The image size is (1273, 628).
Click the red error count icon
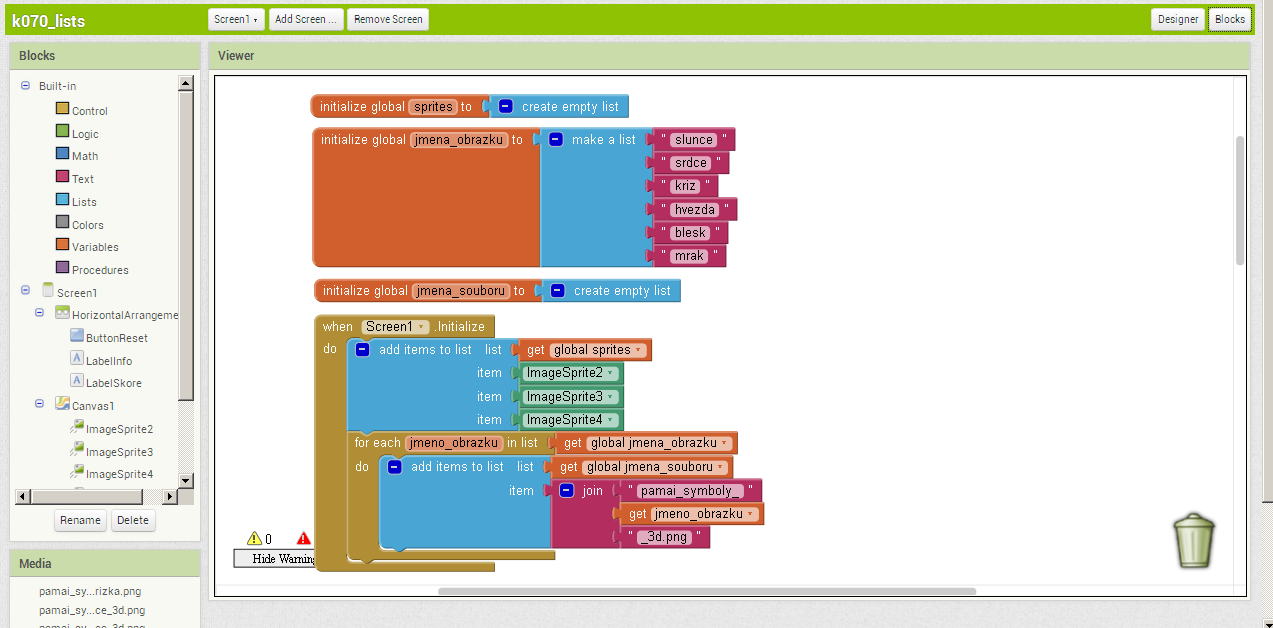coord(304,538)
